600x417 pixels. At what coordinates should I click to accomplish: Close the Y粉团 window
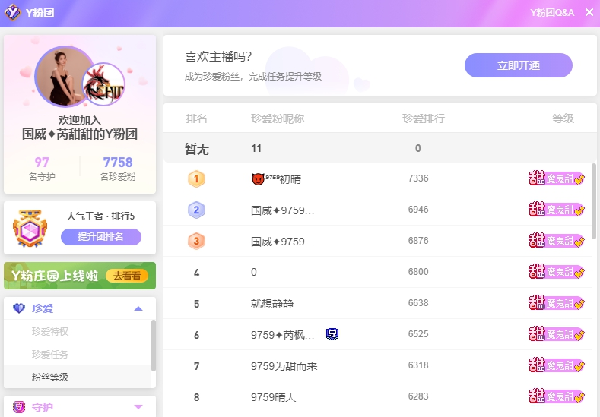tap(589, 12)
